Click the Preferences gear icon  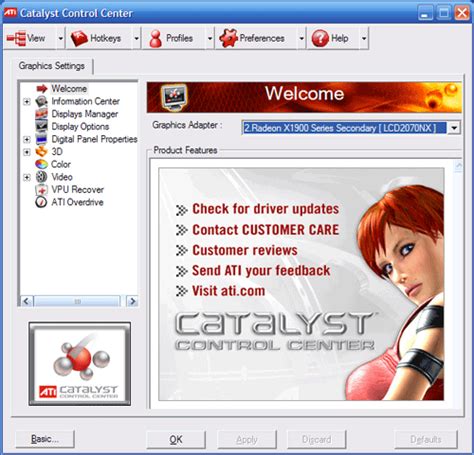coord(228,38)
